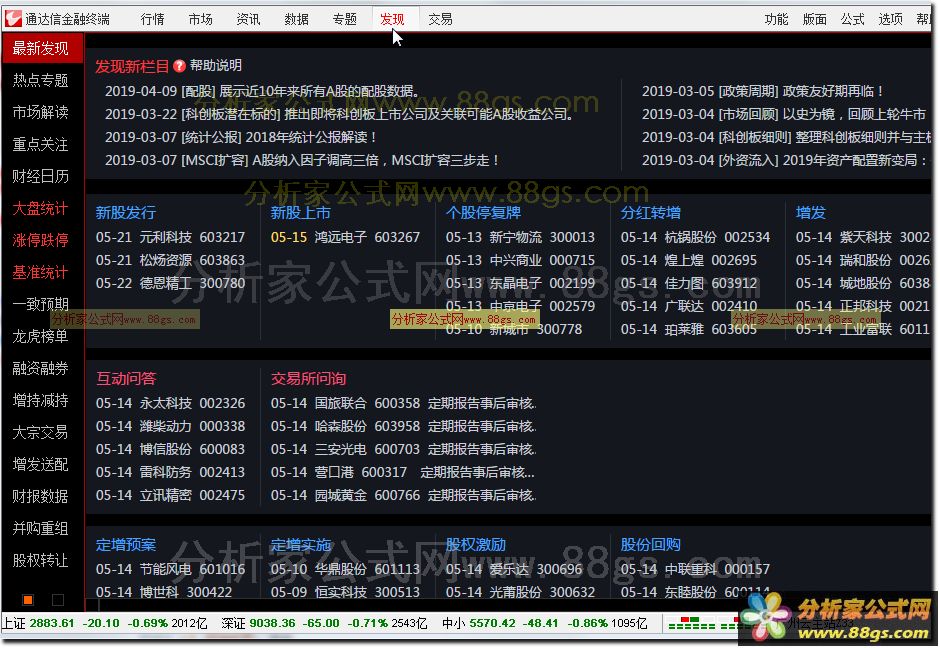
Task: Open 财报数据 in sidebar
Action: (41, 496)
